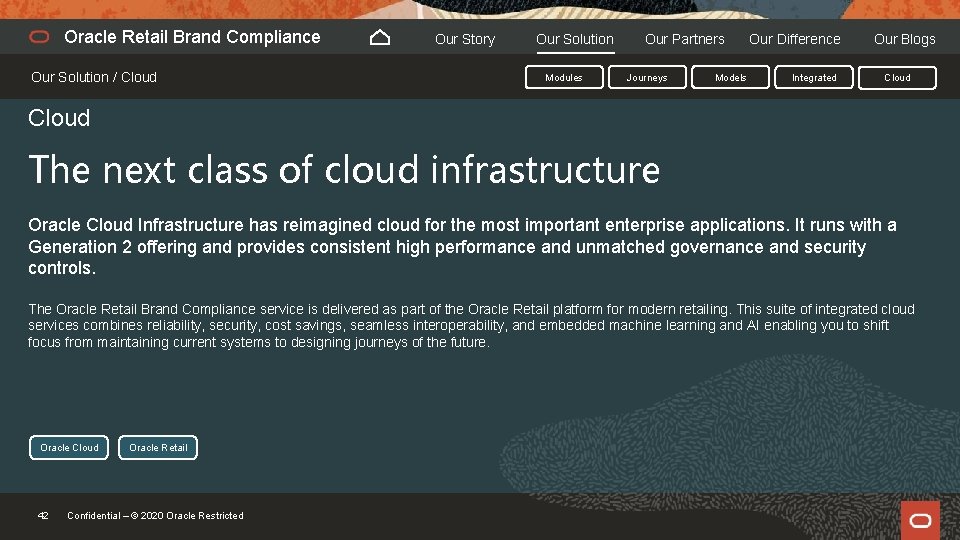Click the 'Cloud' section heading text
The width and height of the screenshot is (960, 540).
[x=59, y=118]
